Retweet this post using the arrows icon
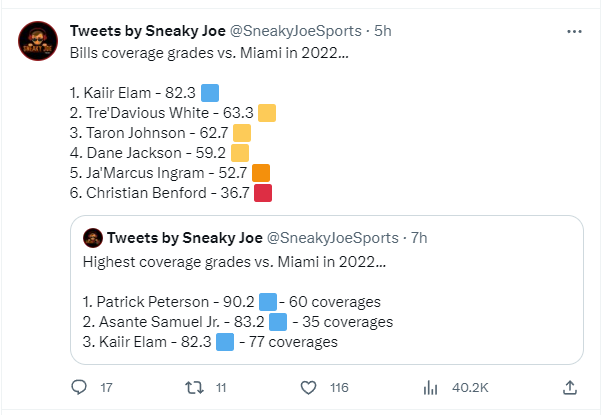This screenshot has width=610, height=415. (194, 387)
